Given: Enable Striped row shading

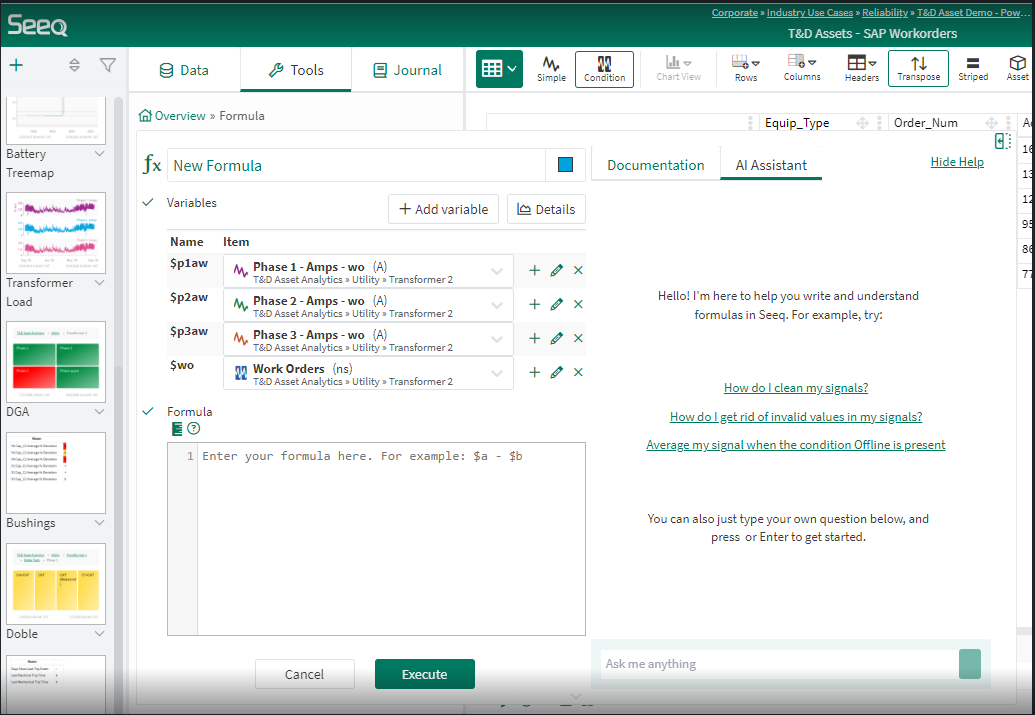Looking at the screenshot, I should pyautogui.click(x=973, y=68).
